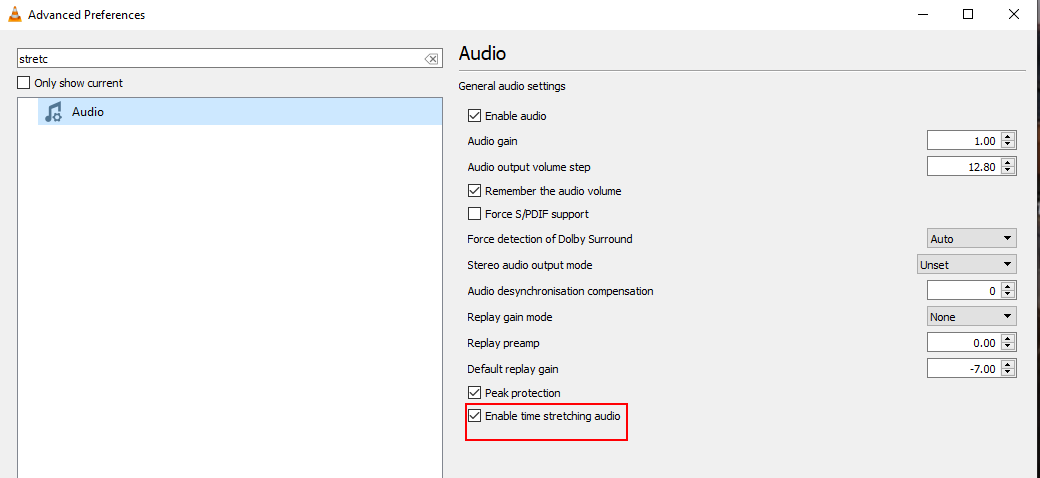
Task: Increase Audio gain with up arrow
Action: 1008,137
